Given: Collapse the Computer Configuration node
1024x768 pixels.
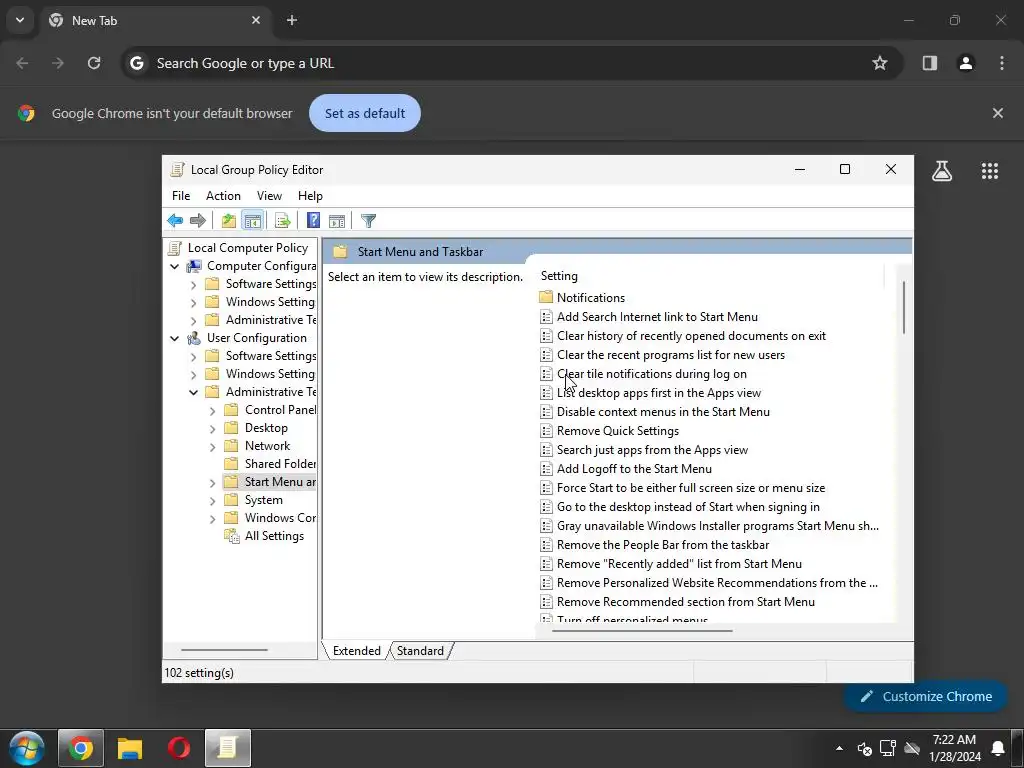Looking at the screenshot, I should (174, 266).
